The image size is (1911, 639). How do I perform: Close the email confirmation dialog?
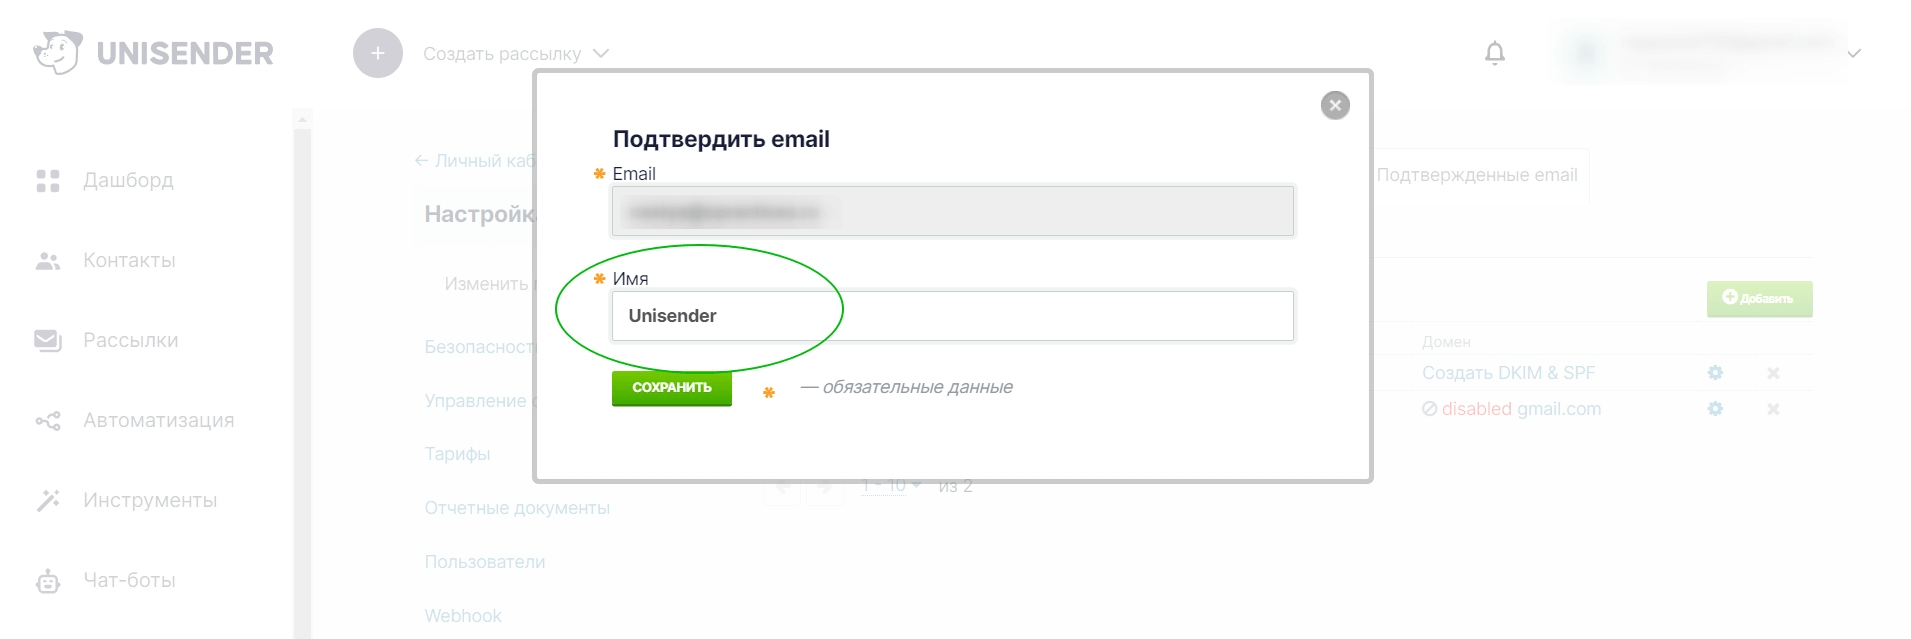(1335, 105)
